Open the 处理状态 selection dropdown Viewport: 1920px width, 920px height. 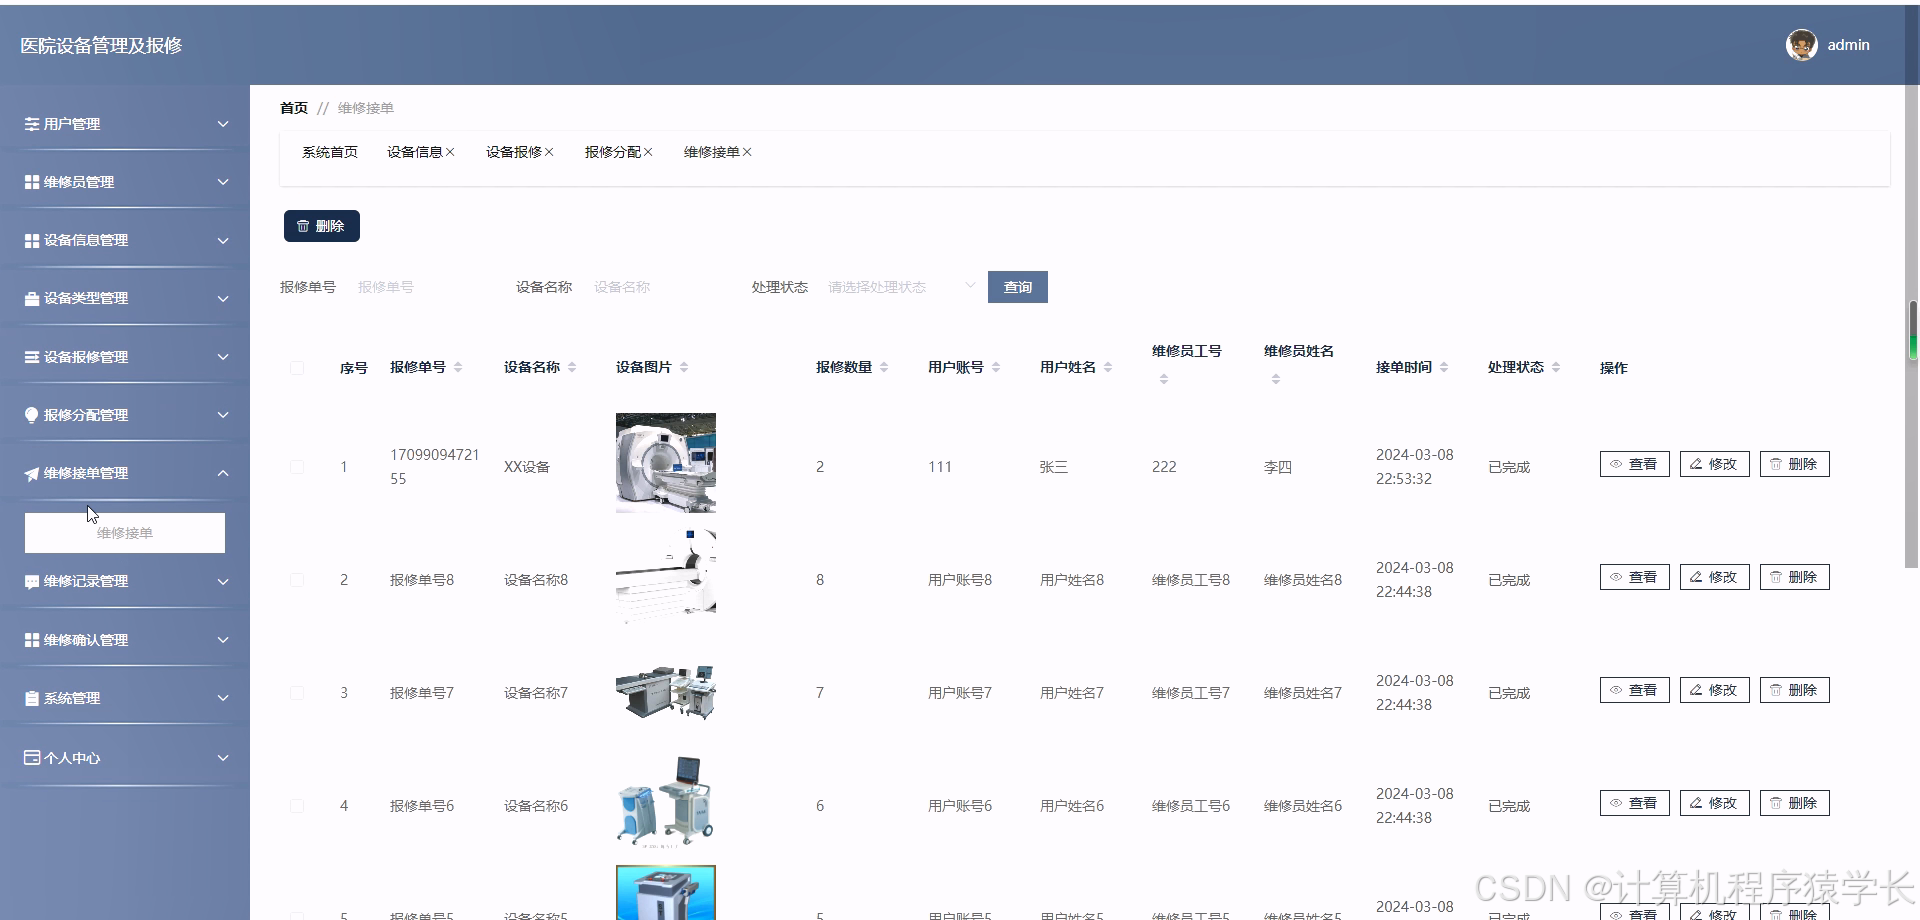click(898, 287)
